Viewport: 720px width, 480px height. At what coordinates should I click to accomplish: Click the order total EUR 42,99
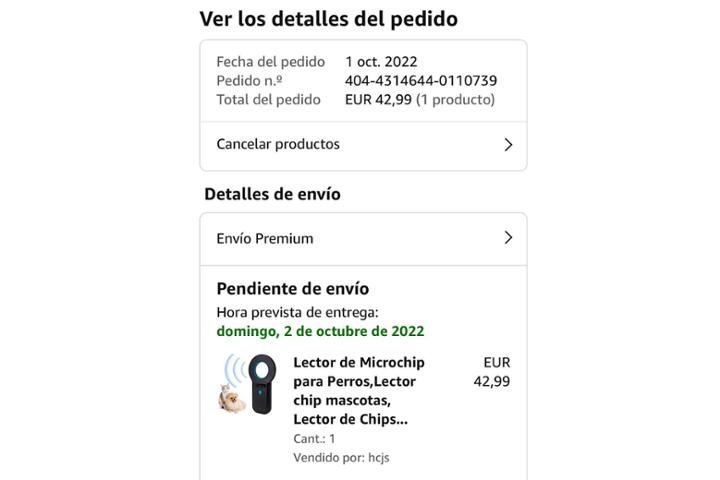tap(378, 100)
